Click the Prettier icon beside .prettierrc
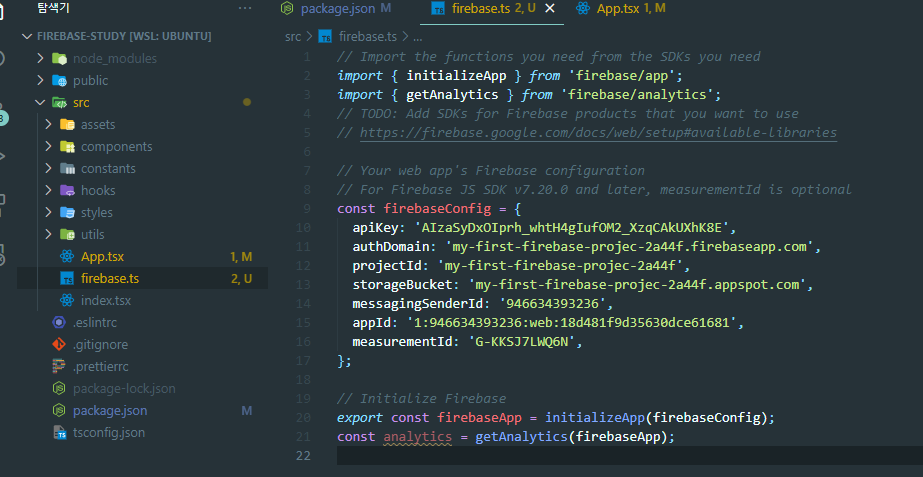 coord(59,366)
